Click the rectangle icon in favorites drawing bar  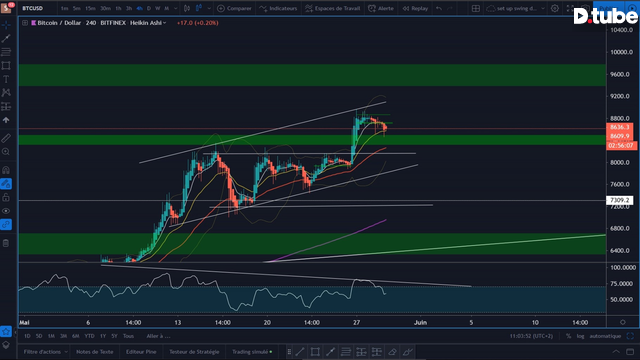click(315, 351)
